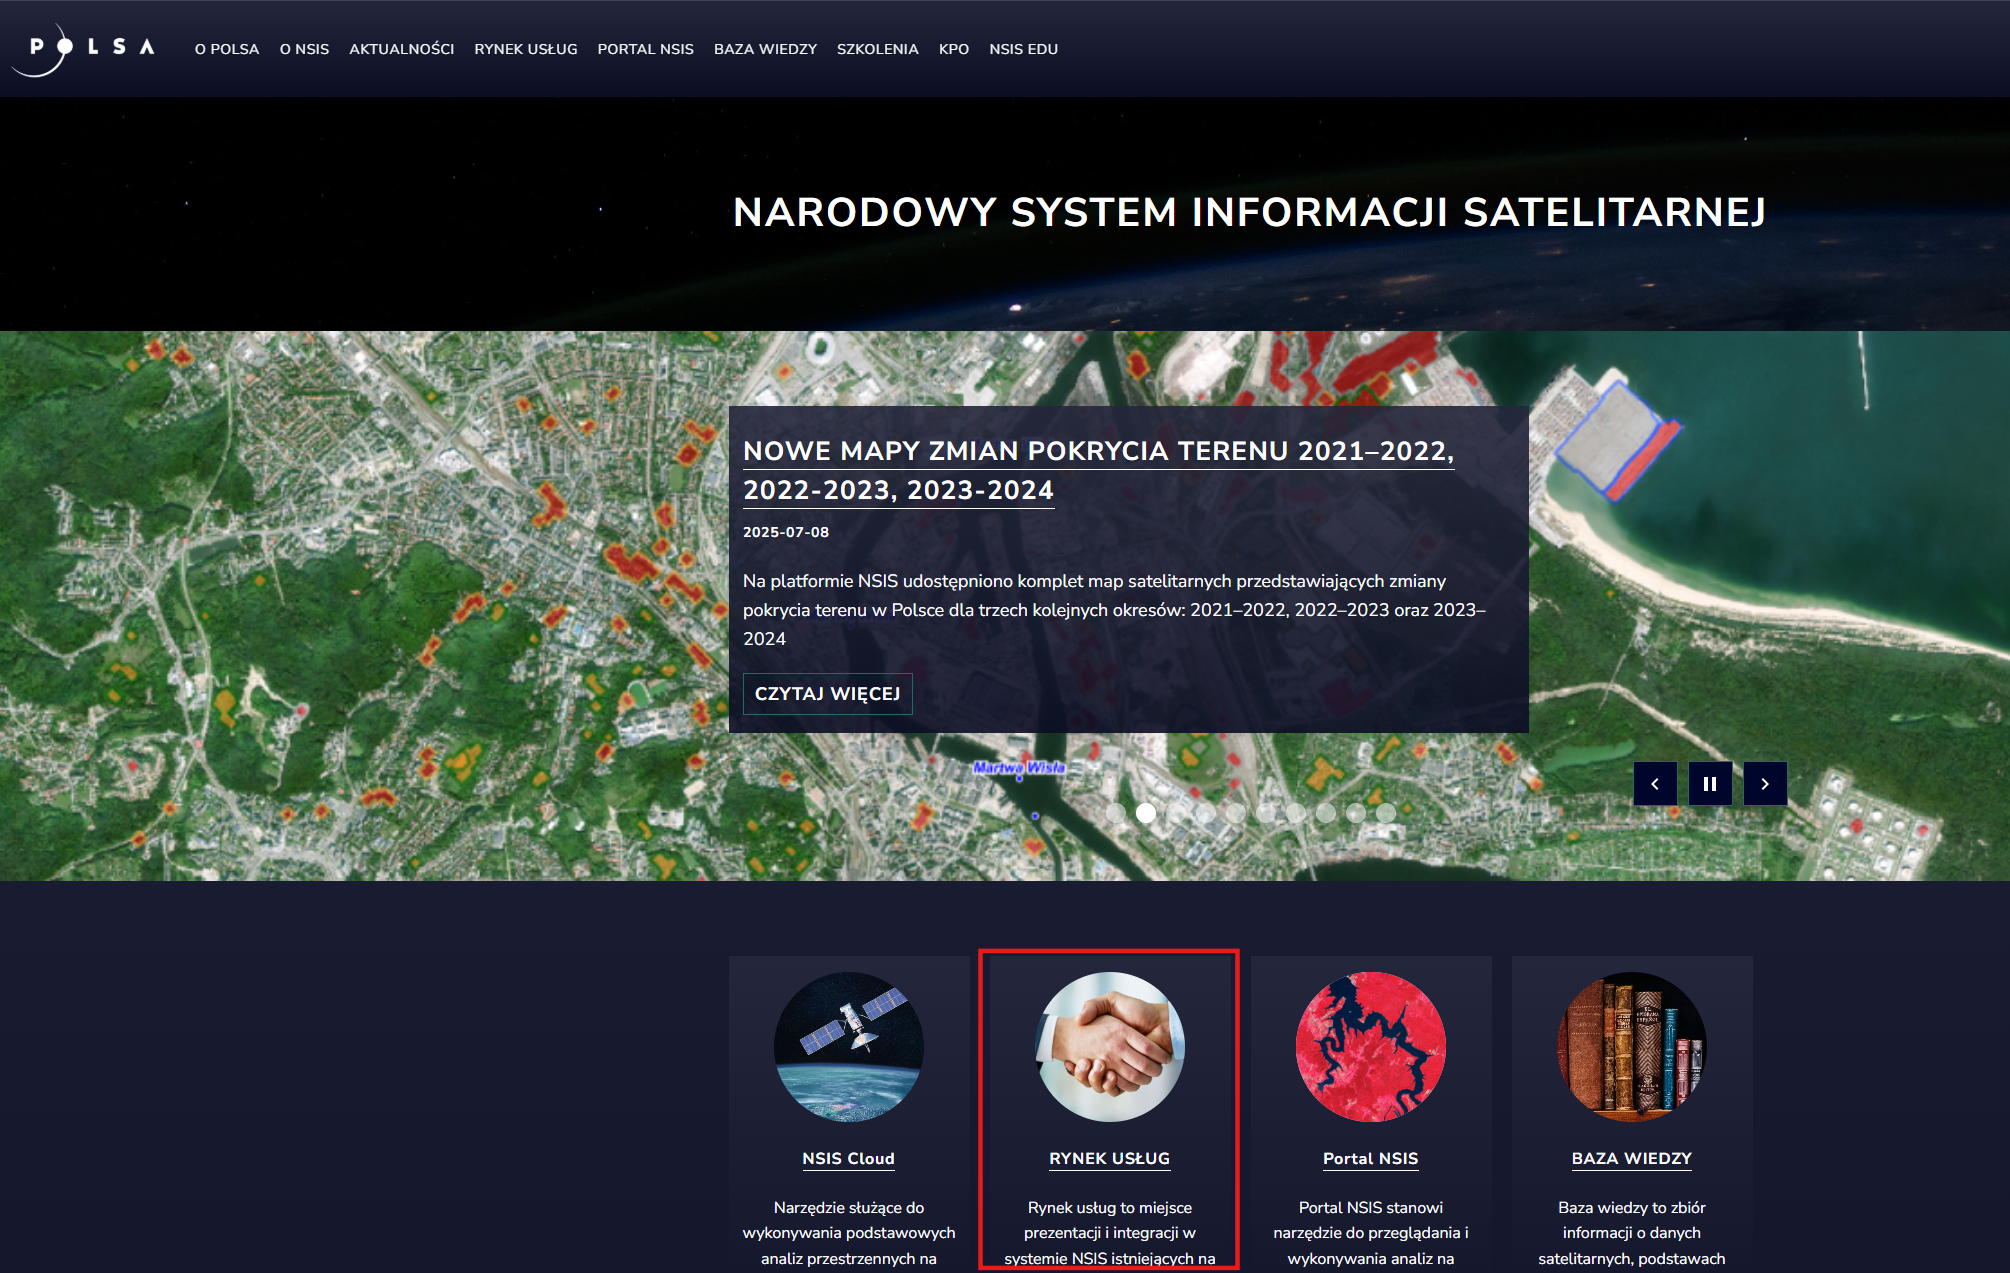Open the BAZA WIEDZY card title link

click(x=1631, y=1158)
